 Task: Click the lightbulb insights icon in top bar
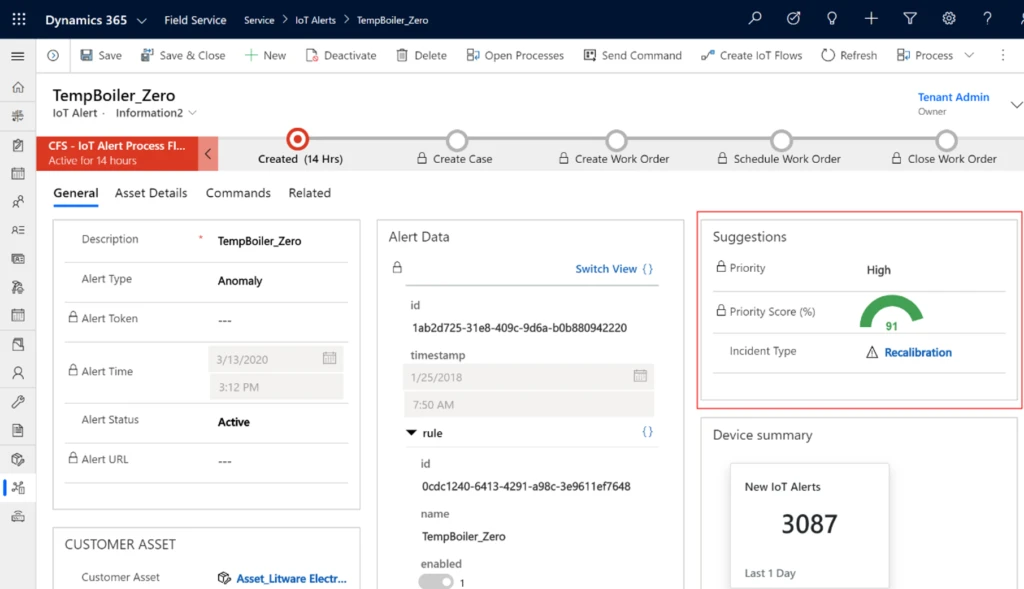click(x=831, y=18)
